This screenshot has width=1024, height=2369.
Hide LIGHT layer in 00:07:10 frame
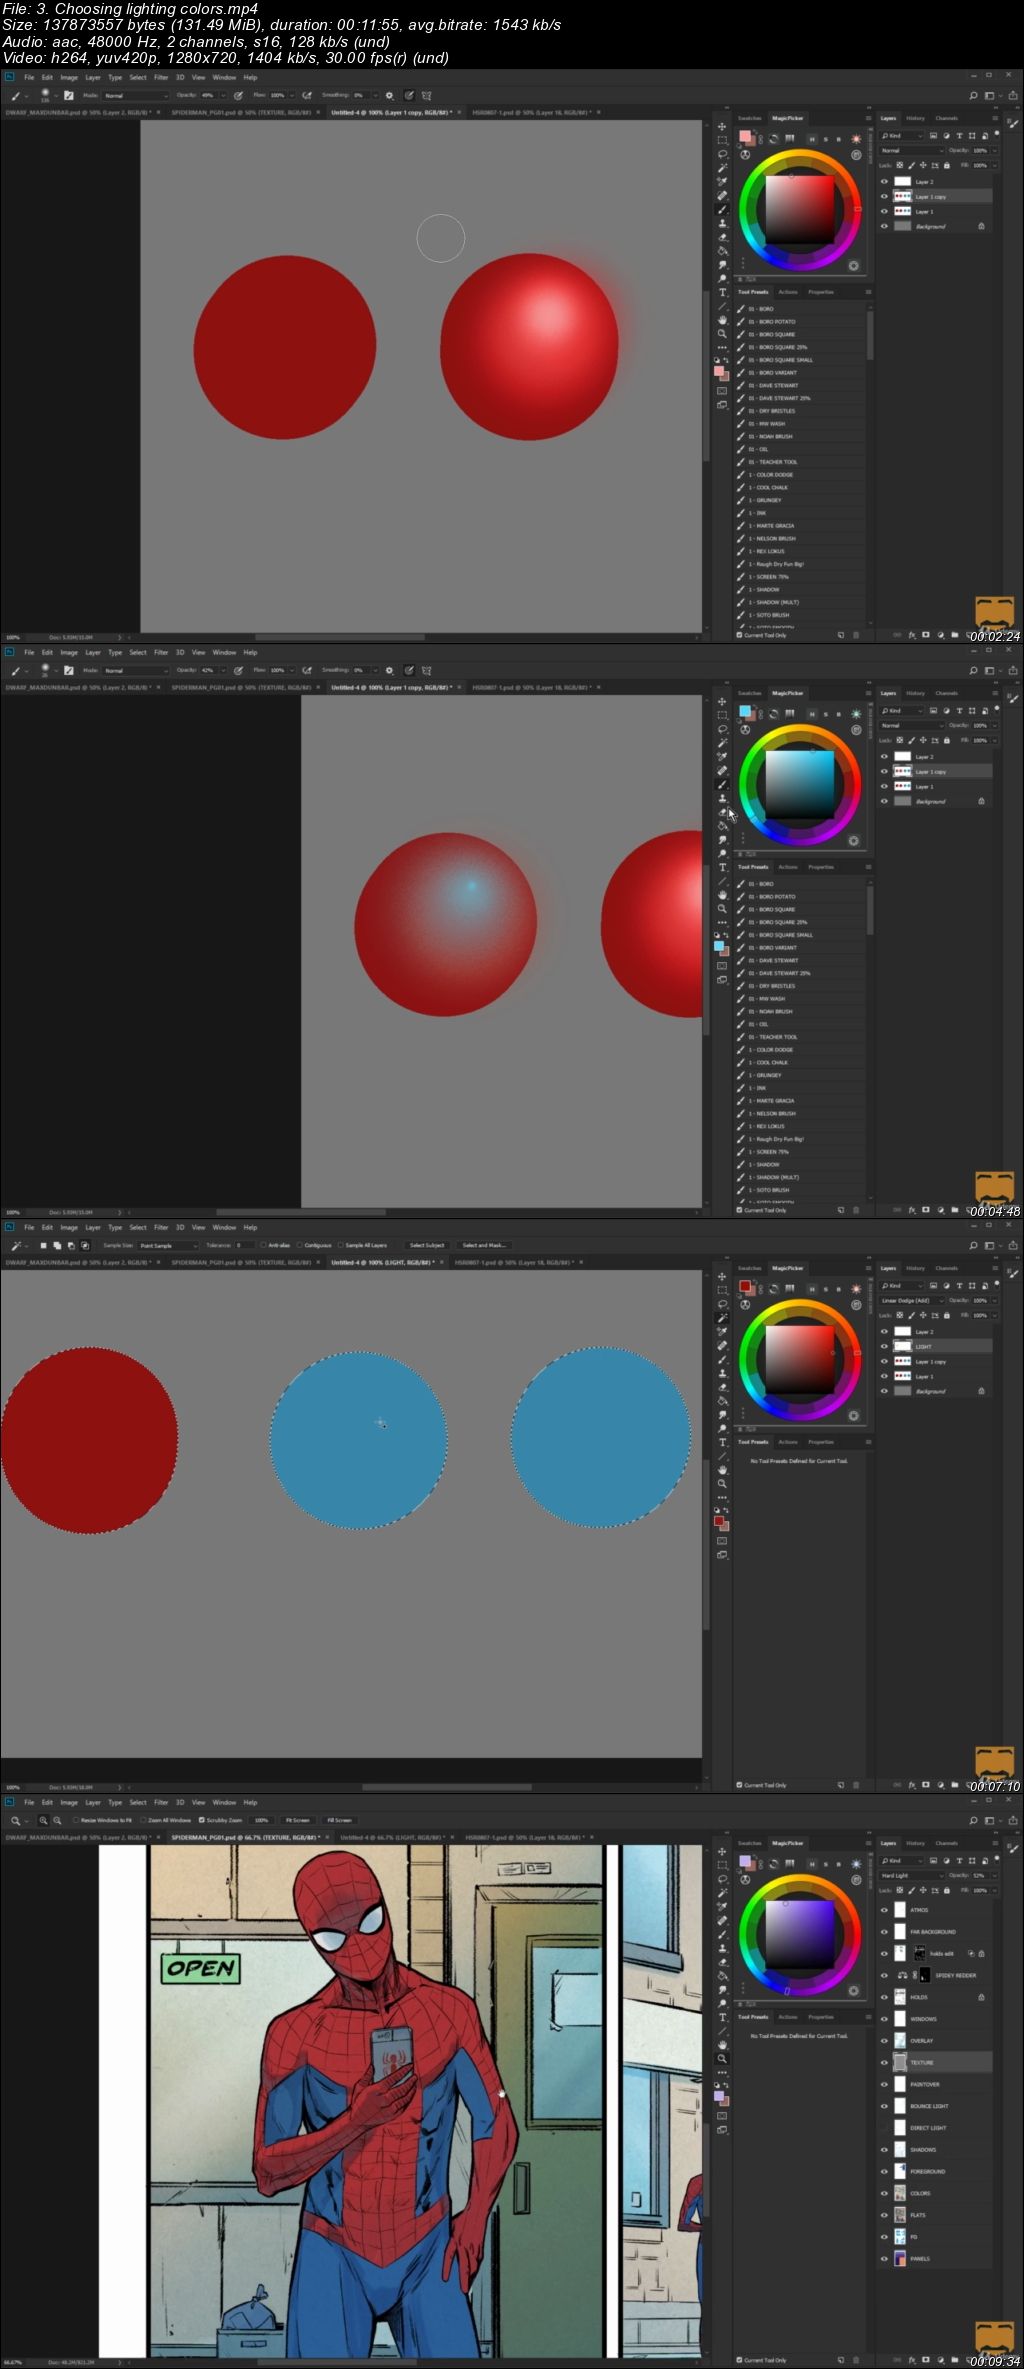[x=884, y=1346]
